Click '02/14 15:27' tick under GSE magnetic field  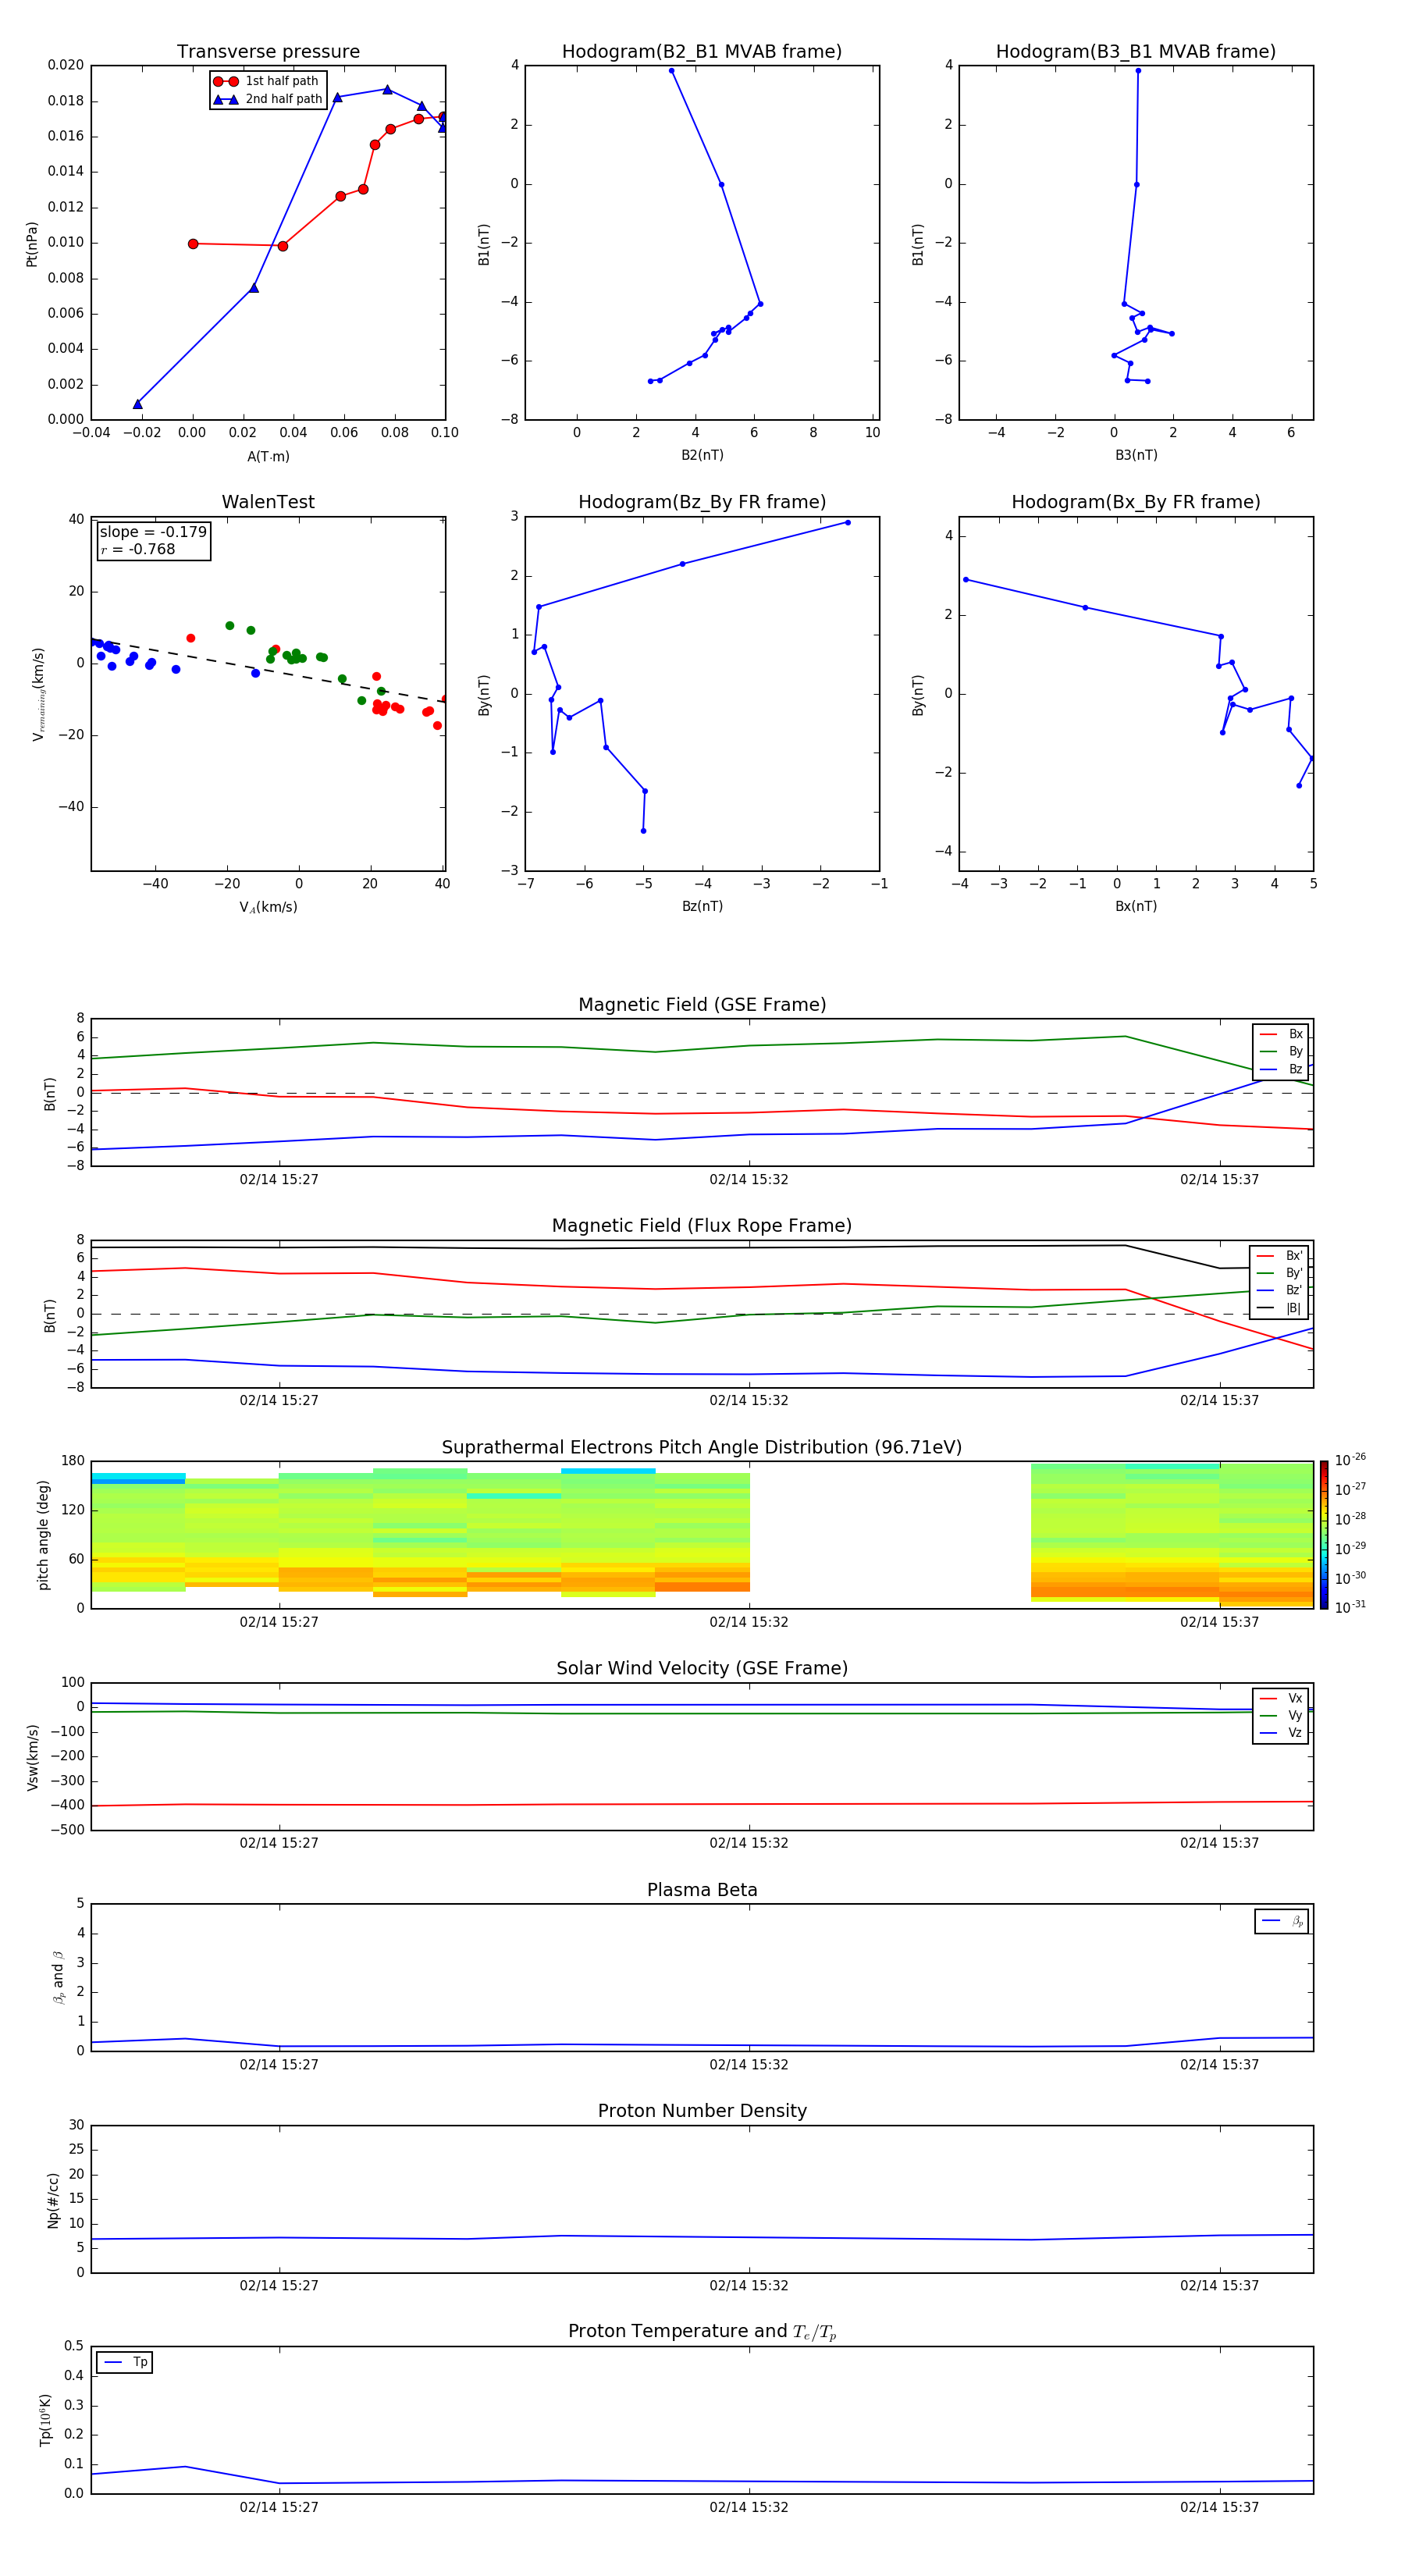tap(279, 1180)
